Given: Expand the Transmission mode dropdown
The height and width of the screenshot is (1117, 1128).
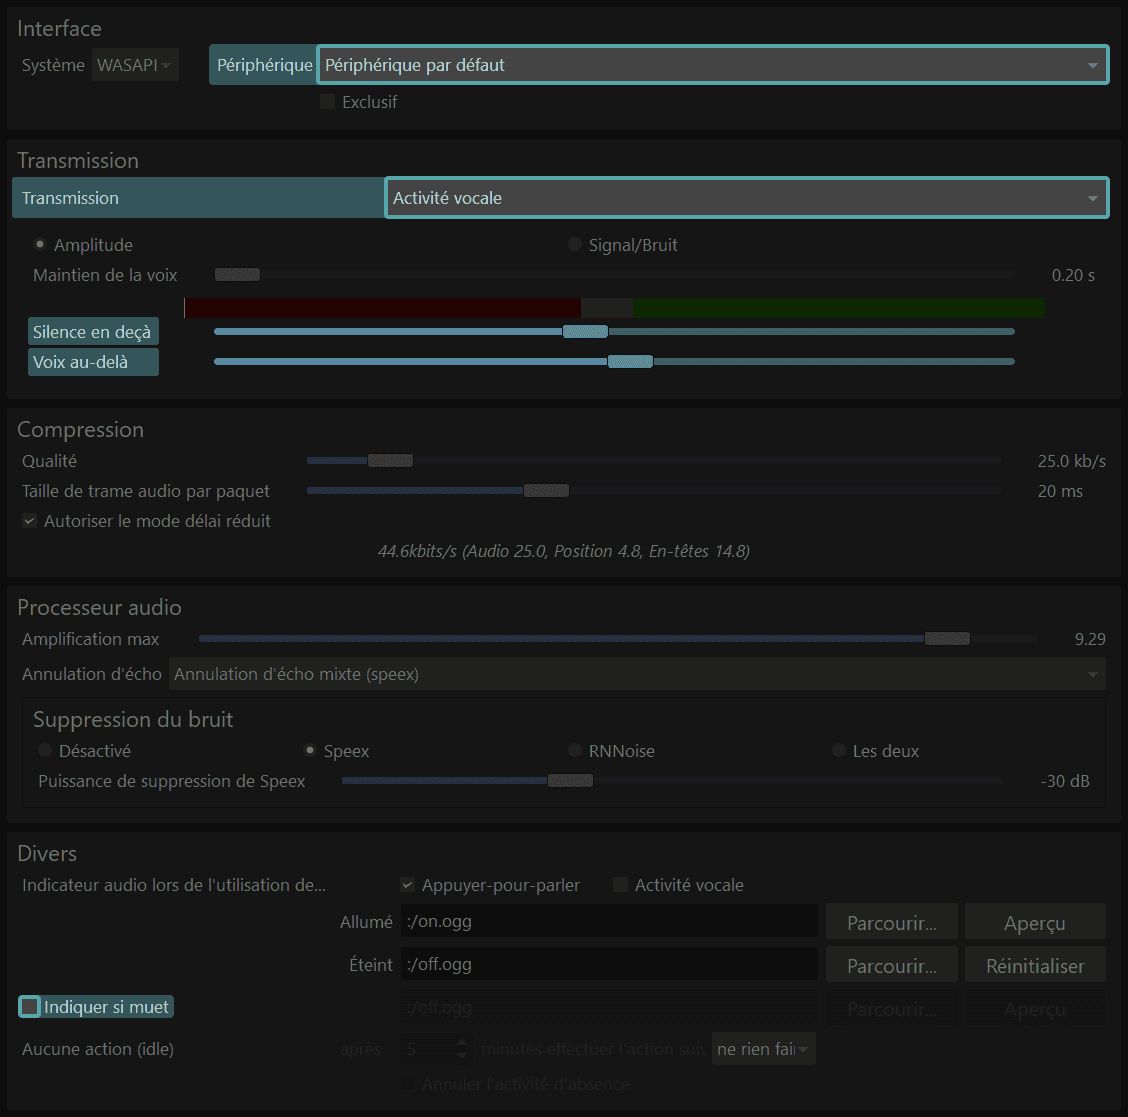Looking at the screenshot, I should click(745, 198).
